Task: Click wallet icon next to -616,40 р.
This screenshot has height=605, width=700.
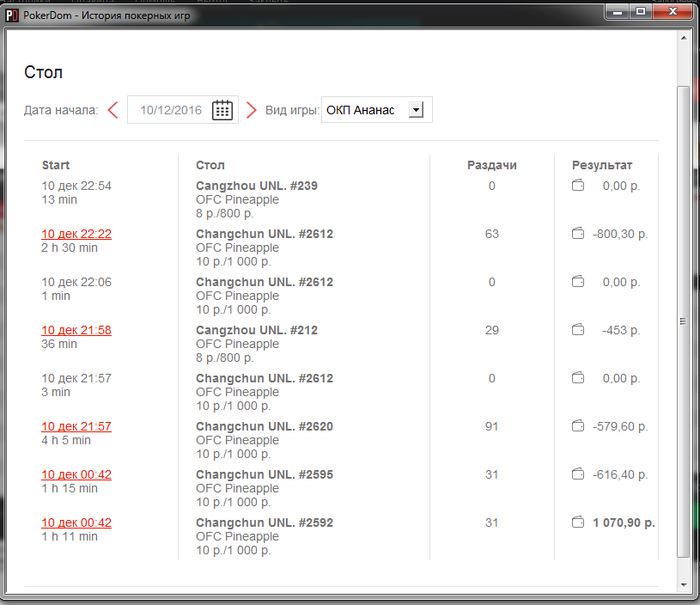Action: click(578, 474)
